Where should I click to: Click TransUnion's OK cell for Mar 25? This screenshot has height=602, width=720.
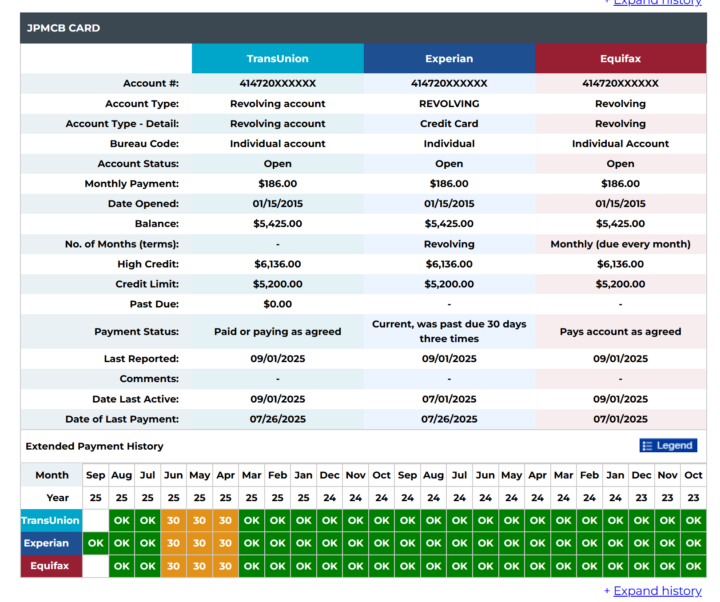tap(252, 520)
